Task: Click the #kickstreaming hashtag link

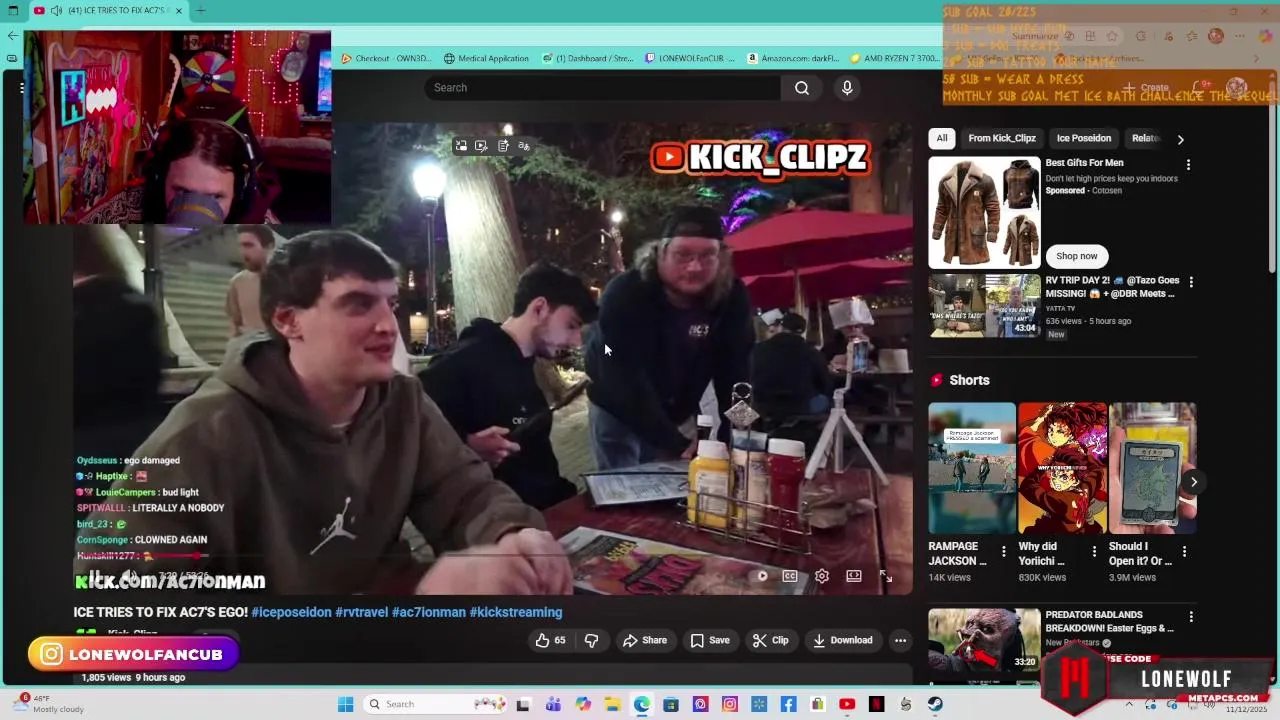Action: 516,612
